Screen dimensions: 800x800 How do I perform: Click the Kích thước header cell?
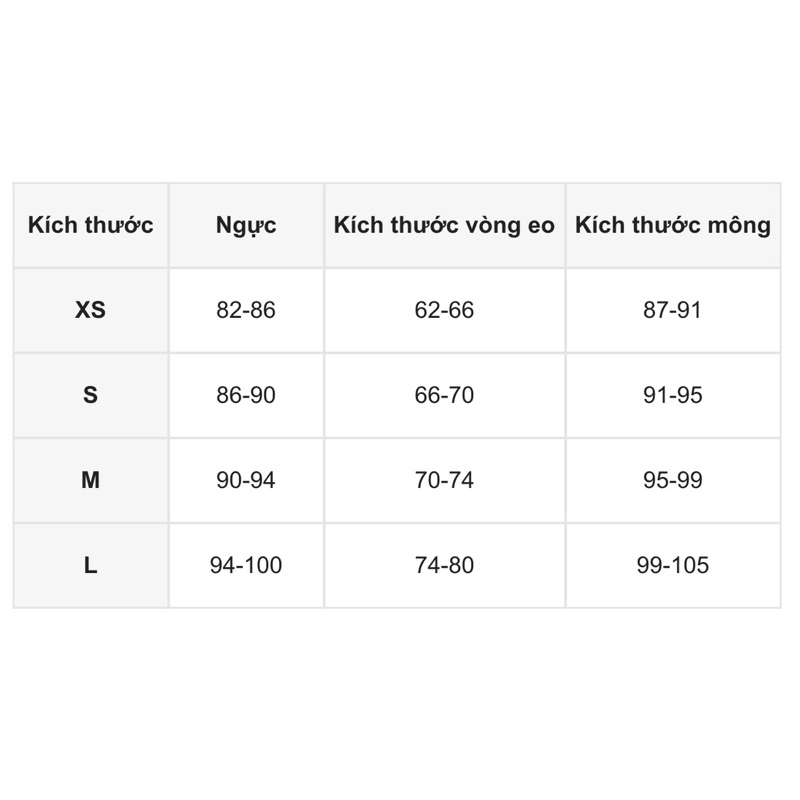(91, 225)
